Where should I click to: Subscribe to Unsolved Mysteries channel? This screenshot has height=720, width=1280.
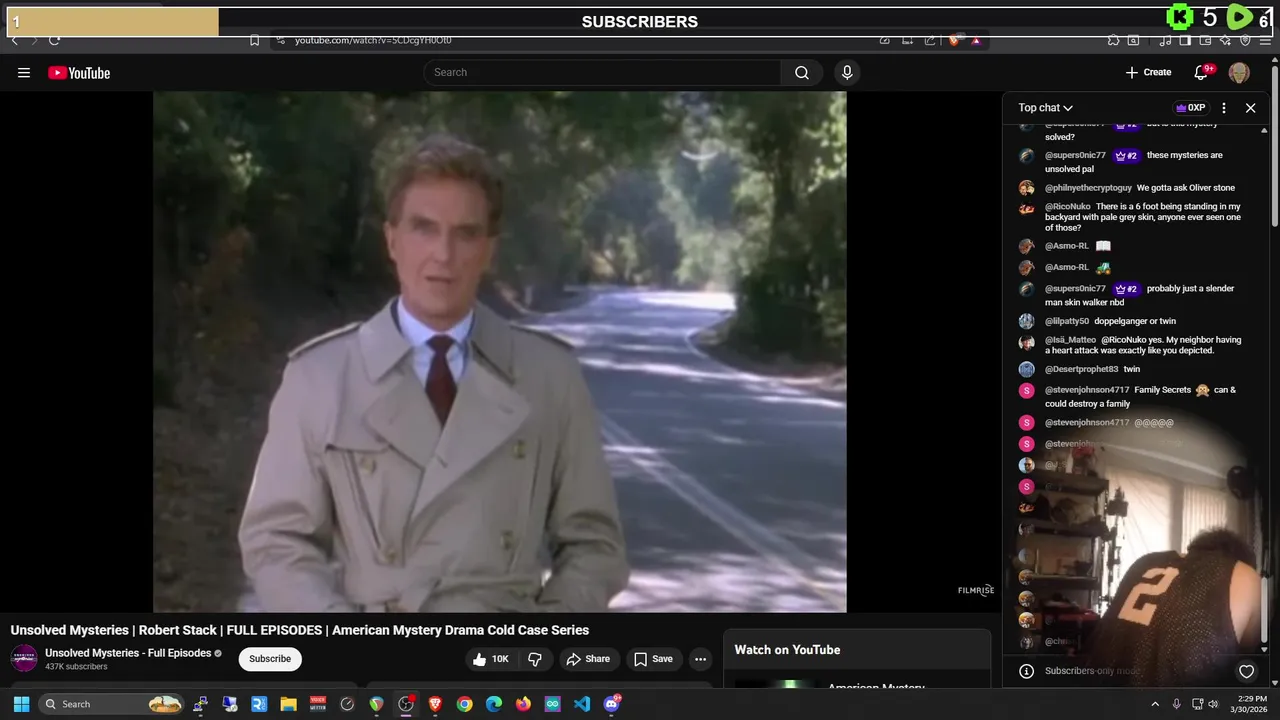click(270, 659)
